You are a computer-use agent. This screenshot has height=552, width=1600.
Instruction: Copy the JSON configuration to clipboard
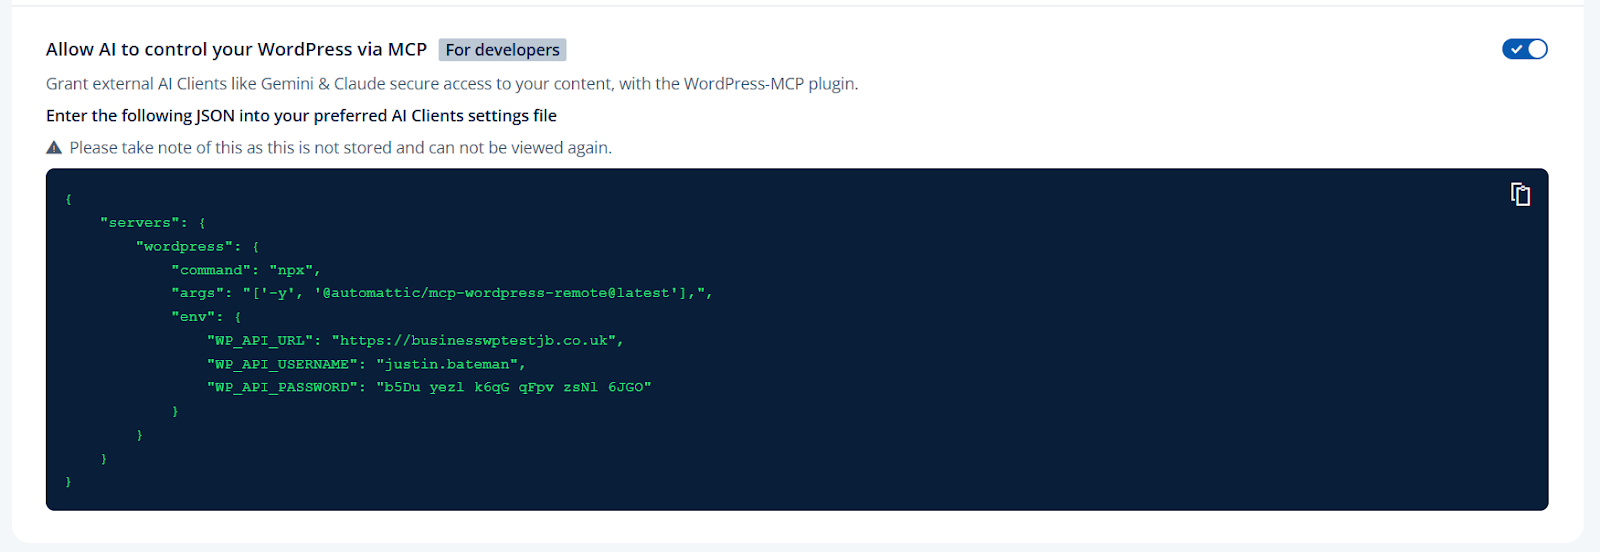pos(1520,194)
